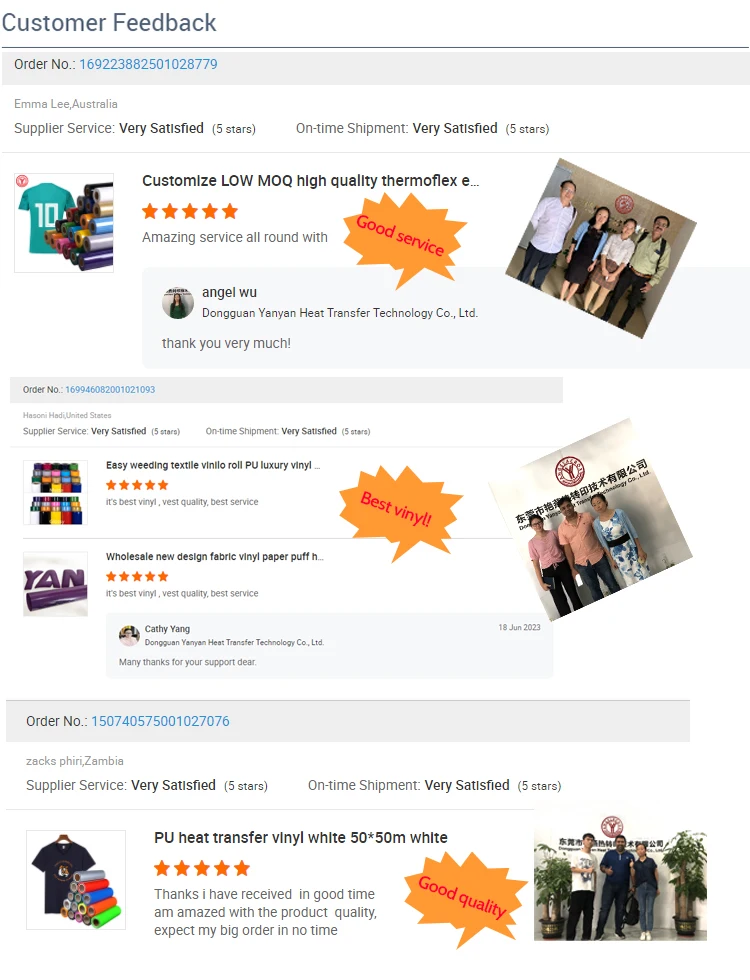Click the Good service orange badge

click(x=403, y=239)
